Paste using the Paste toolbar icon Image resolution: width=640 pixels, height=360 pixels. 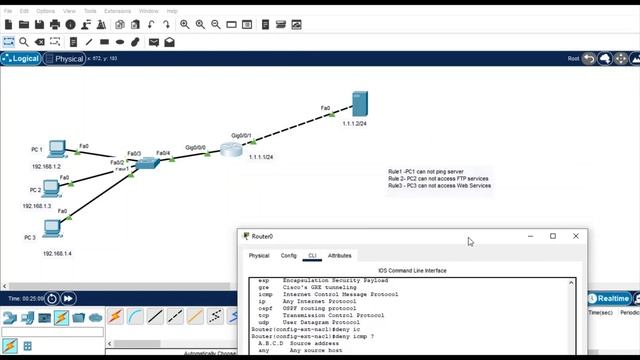pos(135,24)
